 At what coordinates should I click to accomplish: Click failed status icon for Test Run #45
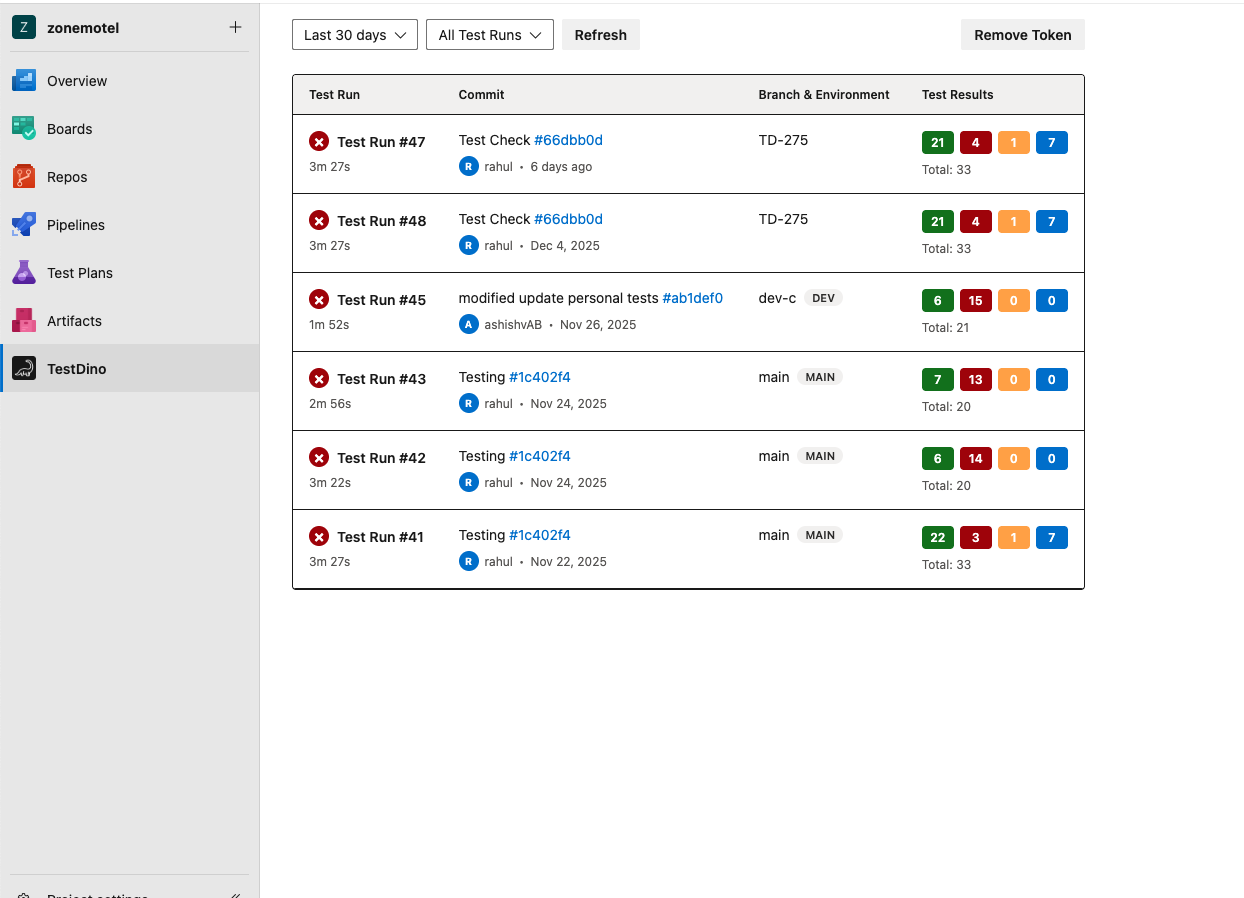(319, 299)
